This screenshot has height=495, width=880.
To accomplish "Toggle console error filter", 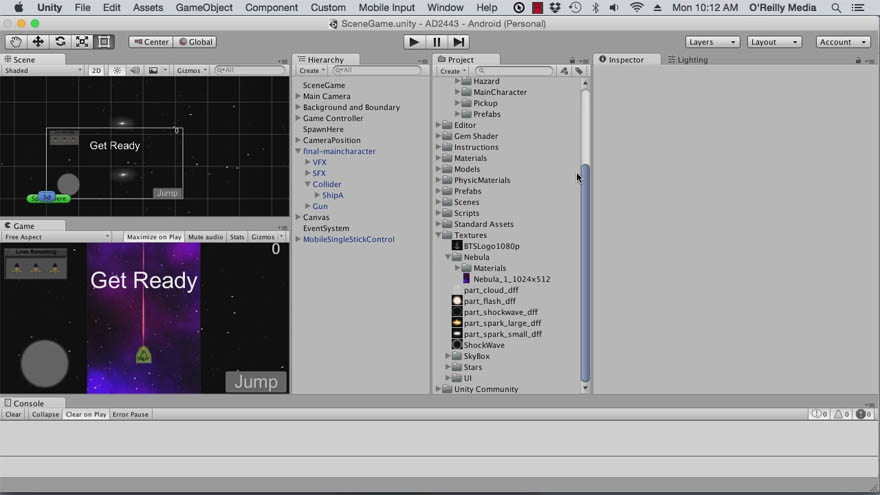I will pos(863,414).
